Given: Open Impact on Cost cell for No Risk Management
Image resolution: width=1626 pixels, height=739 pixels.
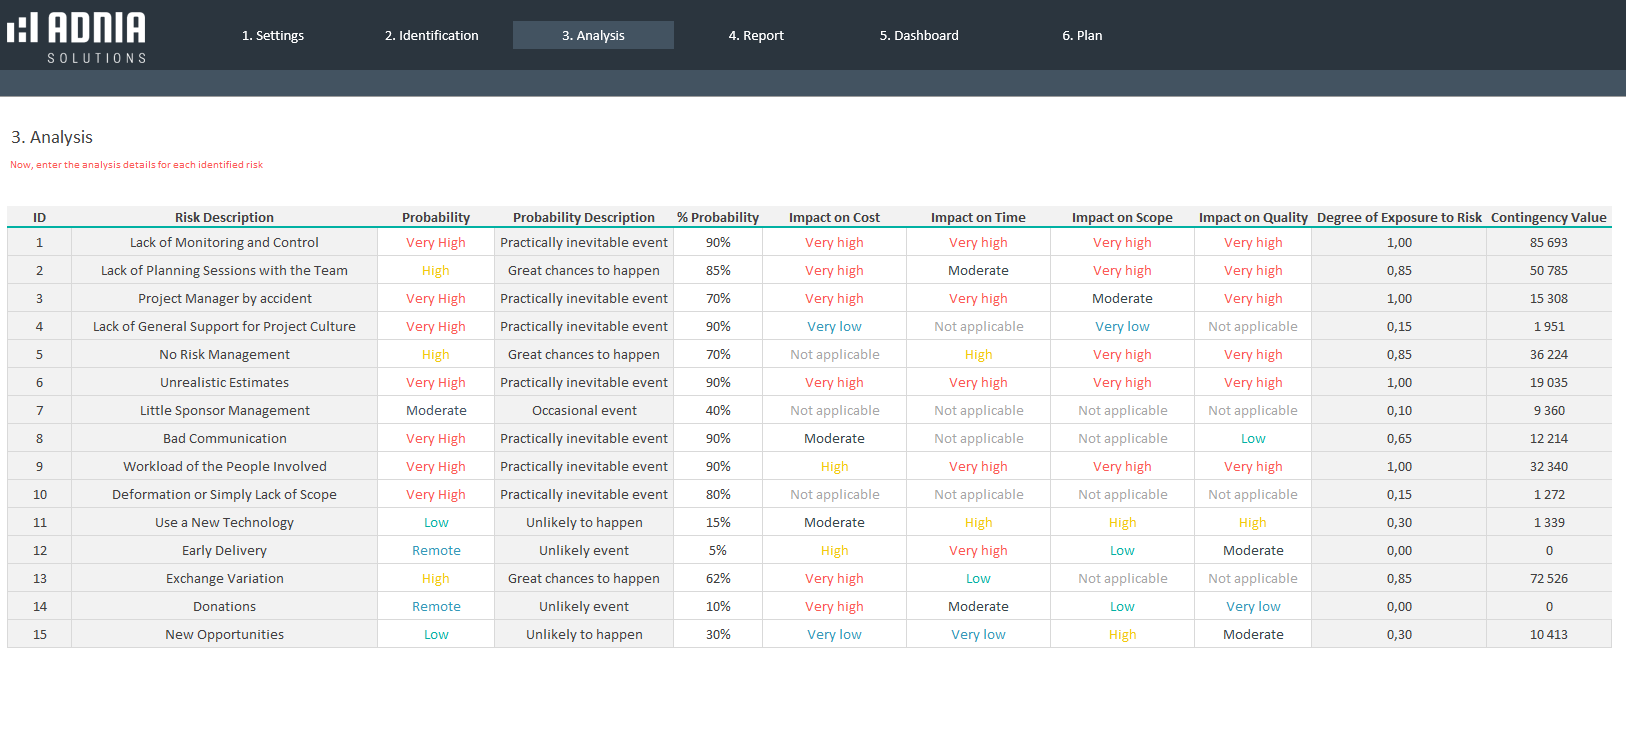Looking at the screenshot, I should [834, 354].
